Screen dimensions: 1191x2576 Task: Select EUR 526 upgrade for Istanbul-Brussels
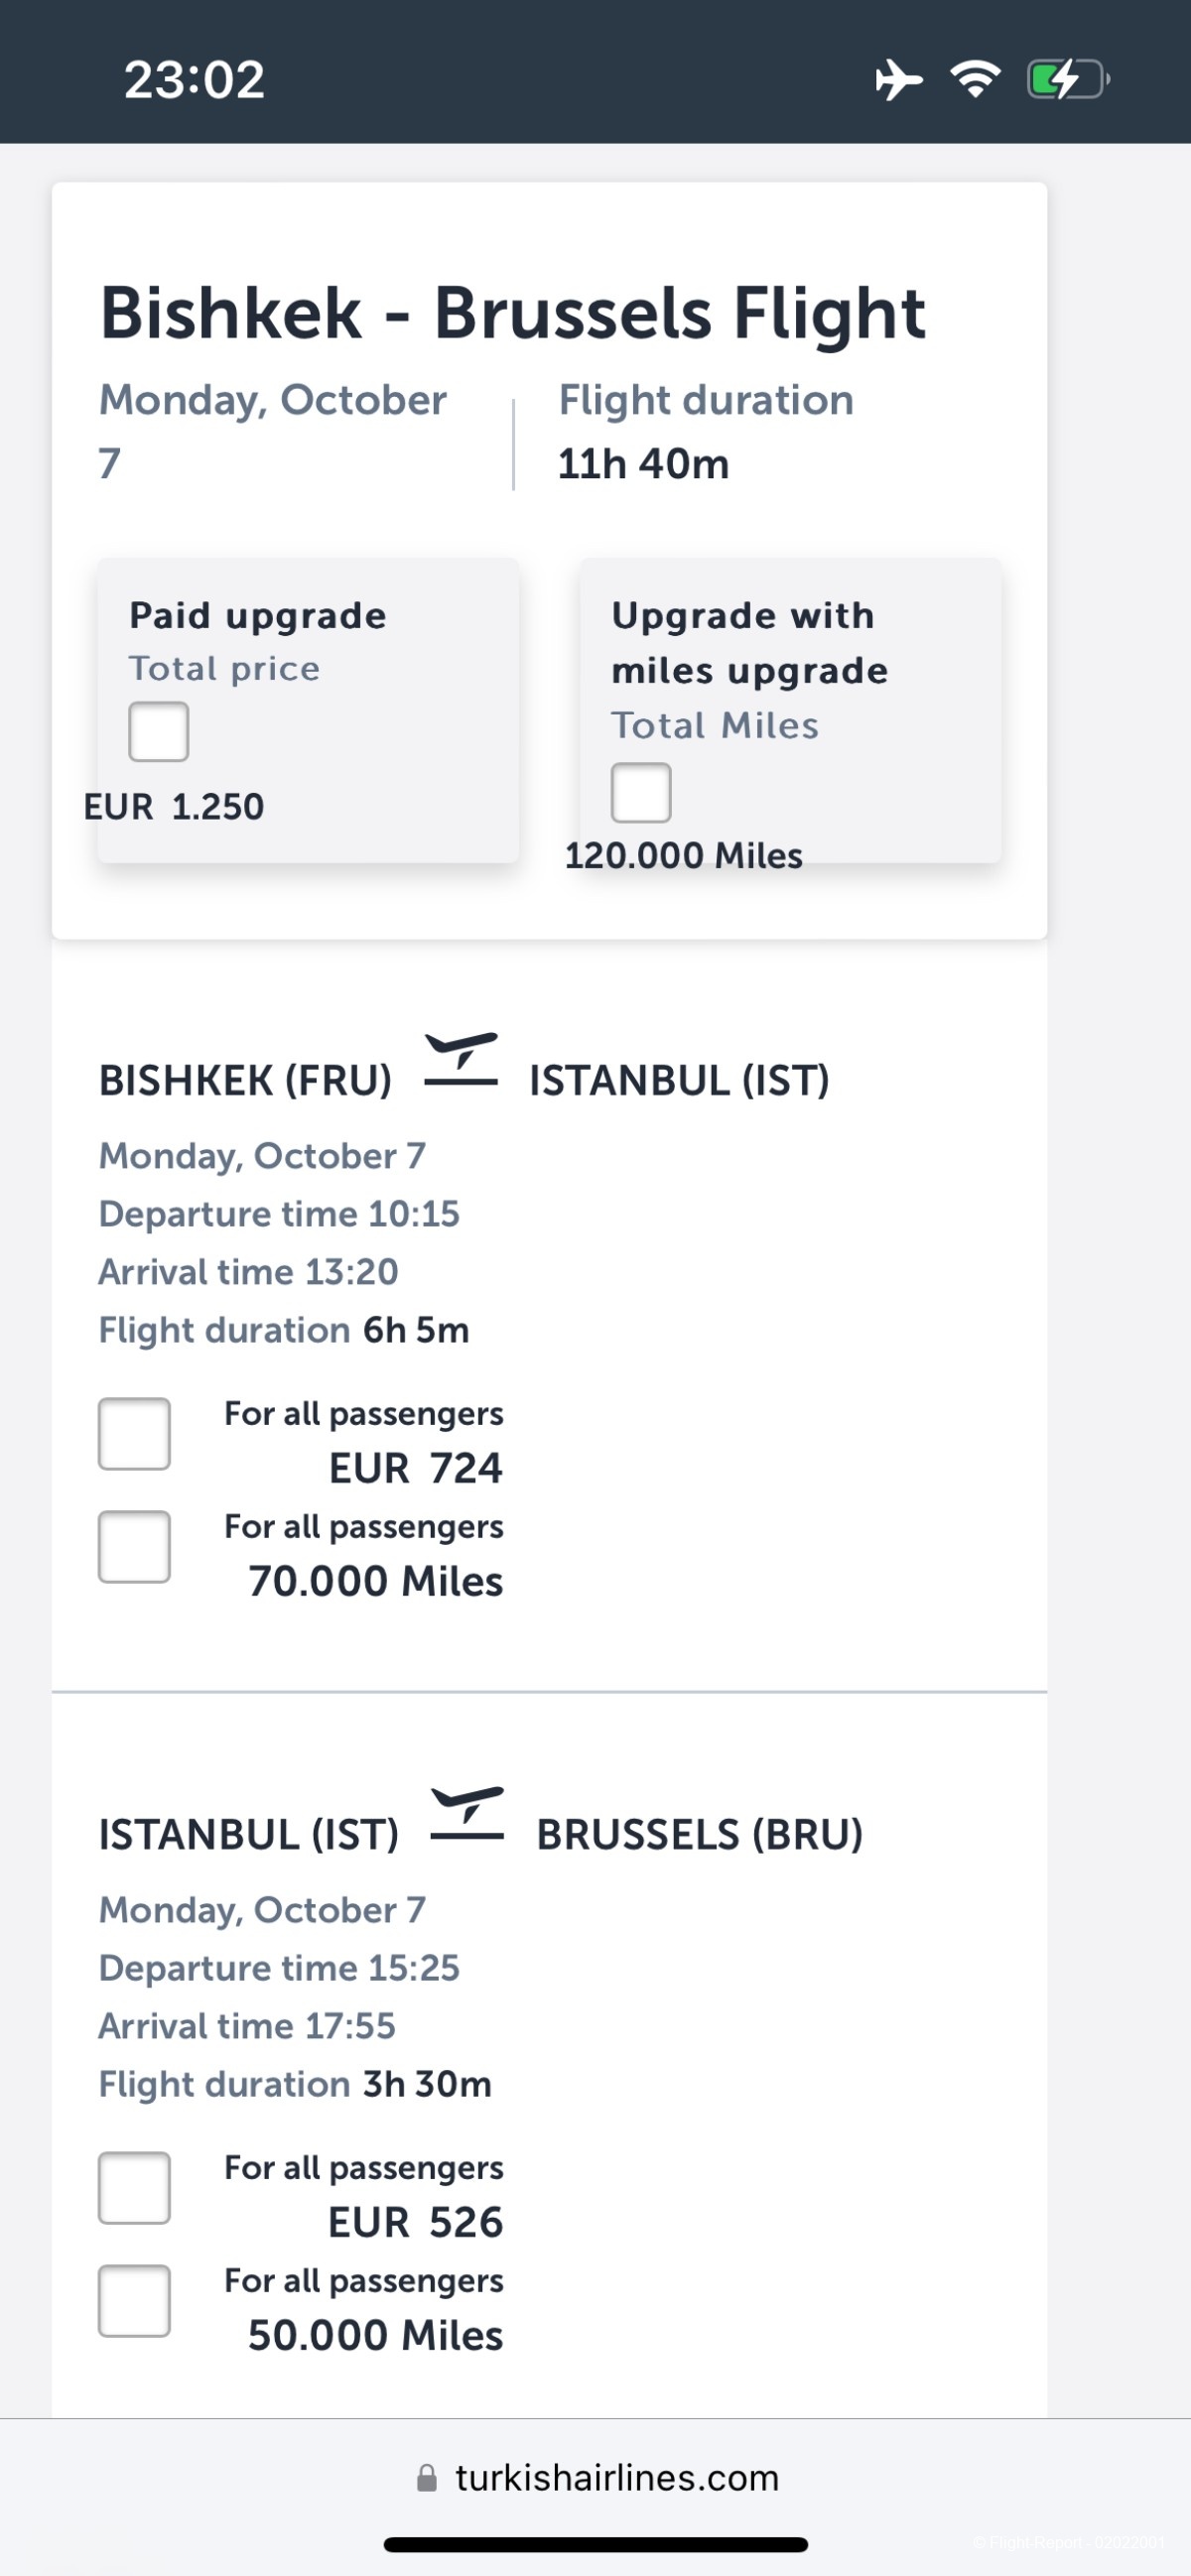135,2188
